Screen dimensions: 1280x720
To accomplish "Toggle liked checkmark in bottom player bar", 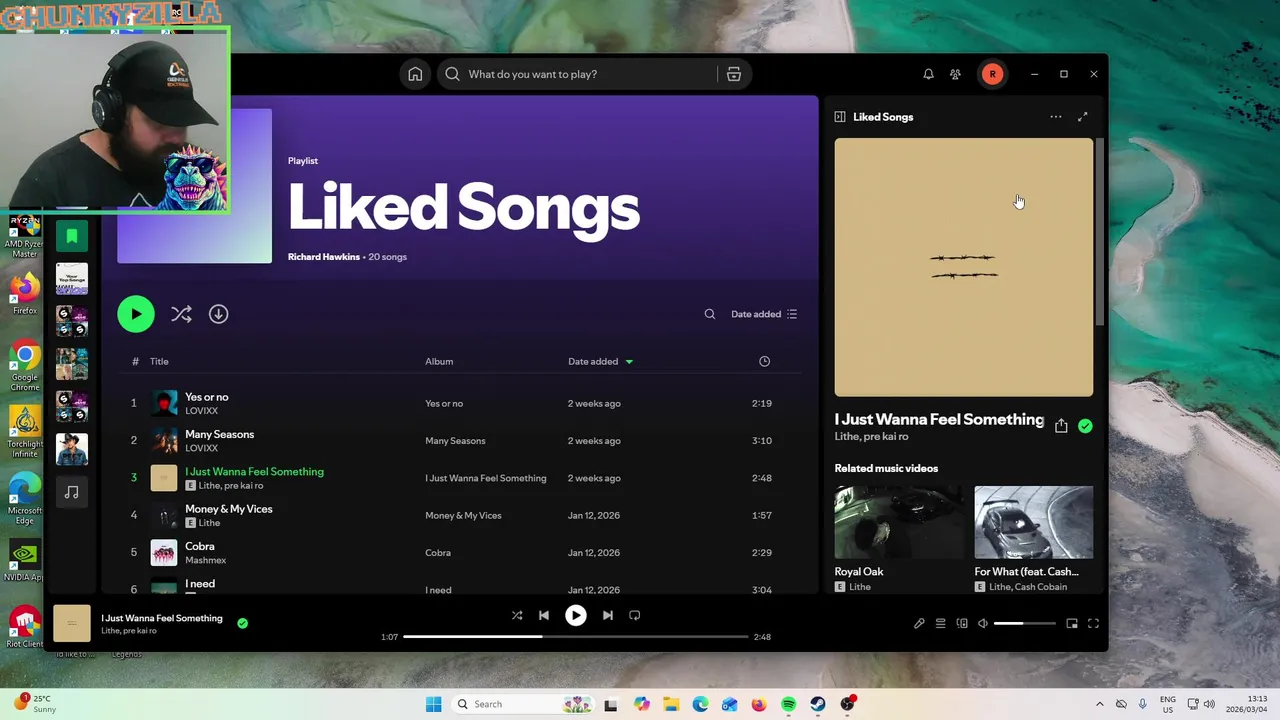I will [242, 623].
